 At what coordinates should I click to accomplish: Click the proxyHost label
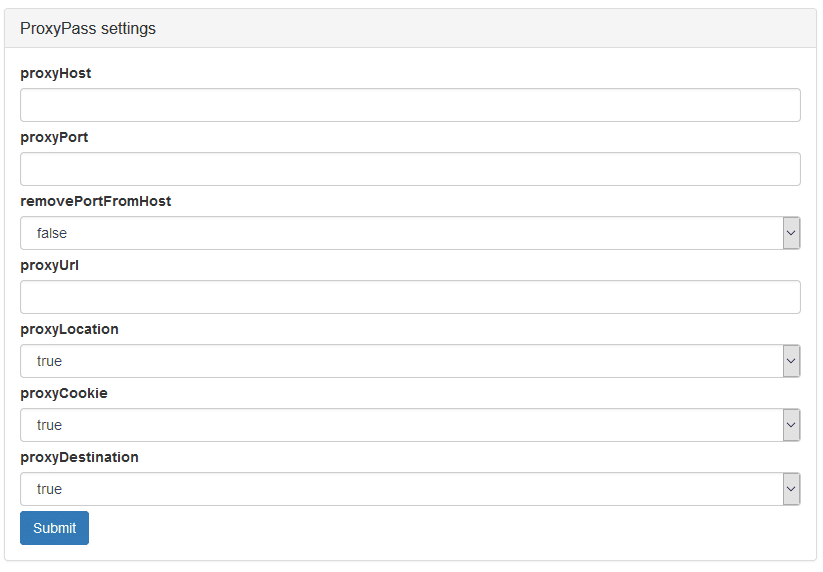(x=56, y=73)
